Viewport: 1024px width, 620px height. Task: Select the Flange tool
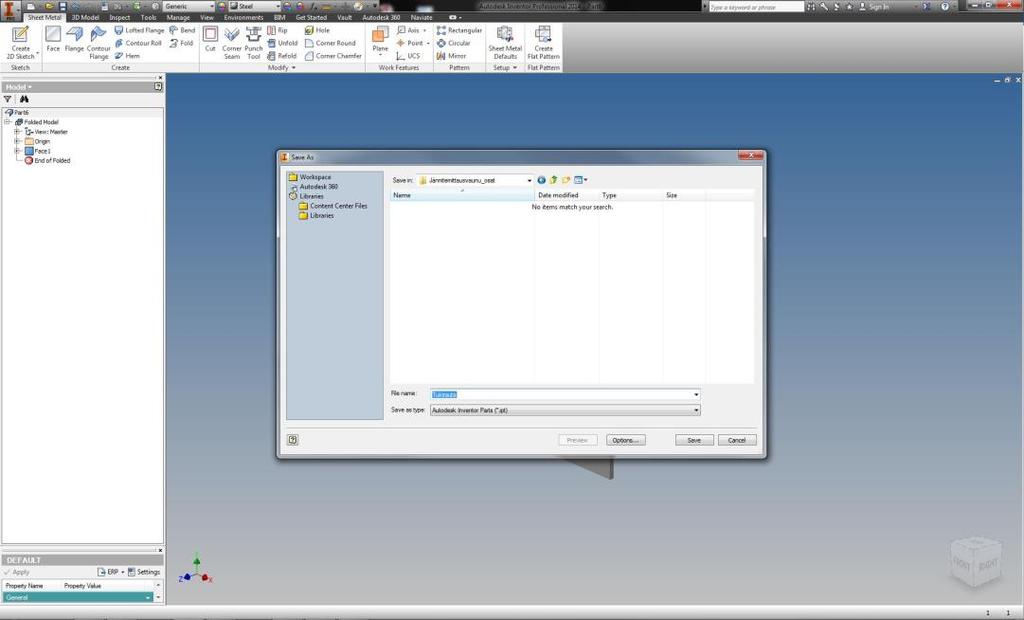pos(74,39)
